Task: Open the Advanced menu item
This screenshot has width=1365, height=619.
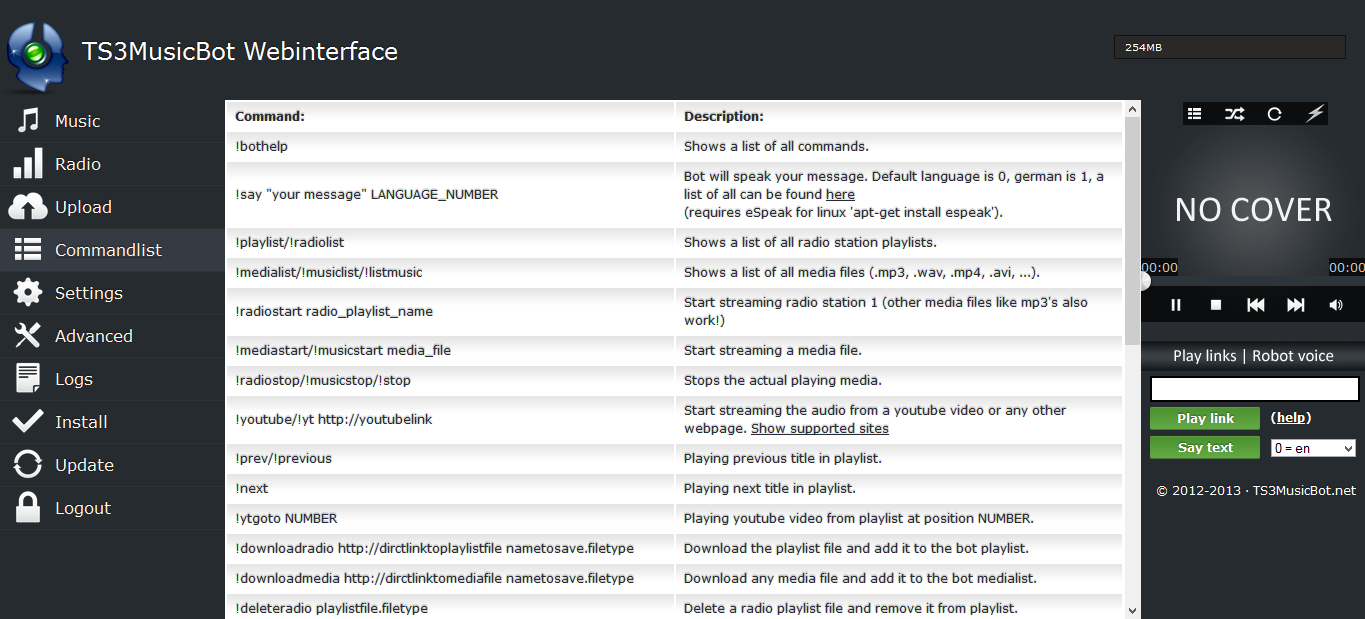Action: [112, 336]
